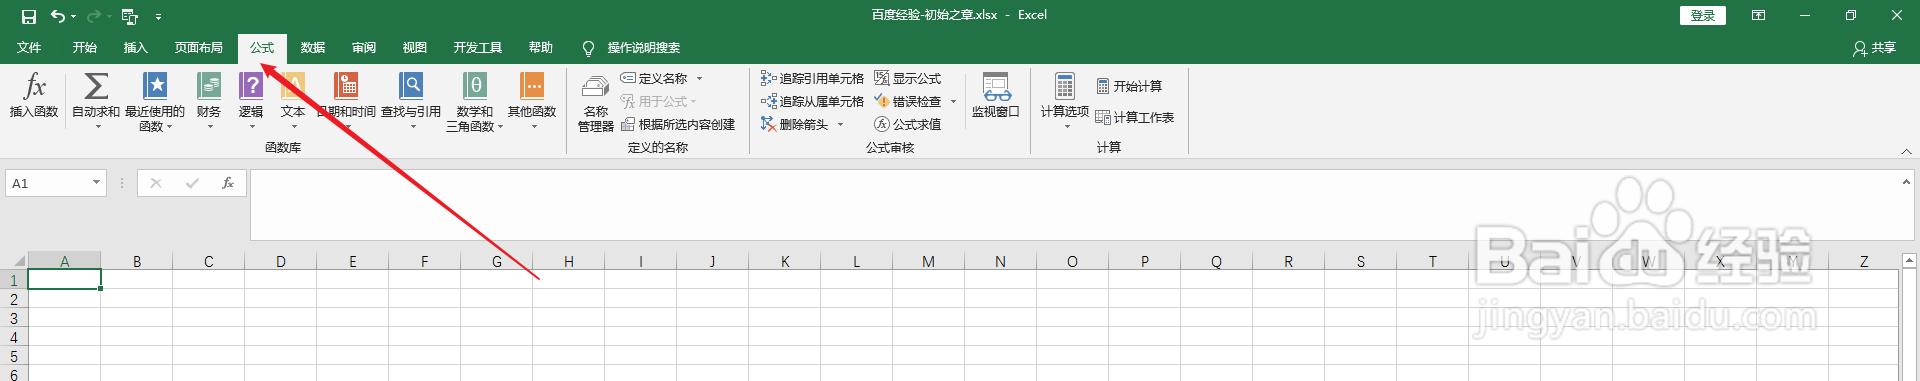Click Create from Selection (根据所选内容创建)
Viewport: 1920px width, 381px height.
click(678, 124)
